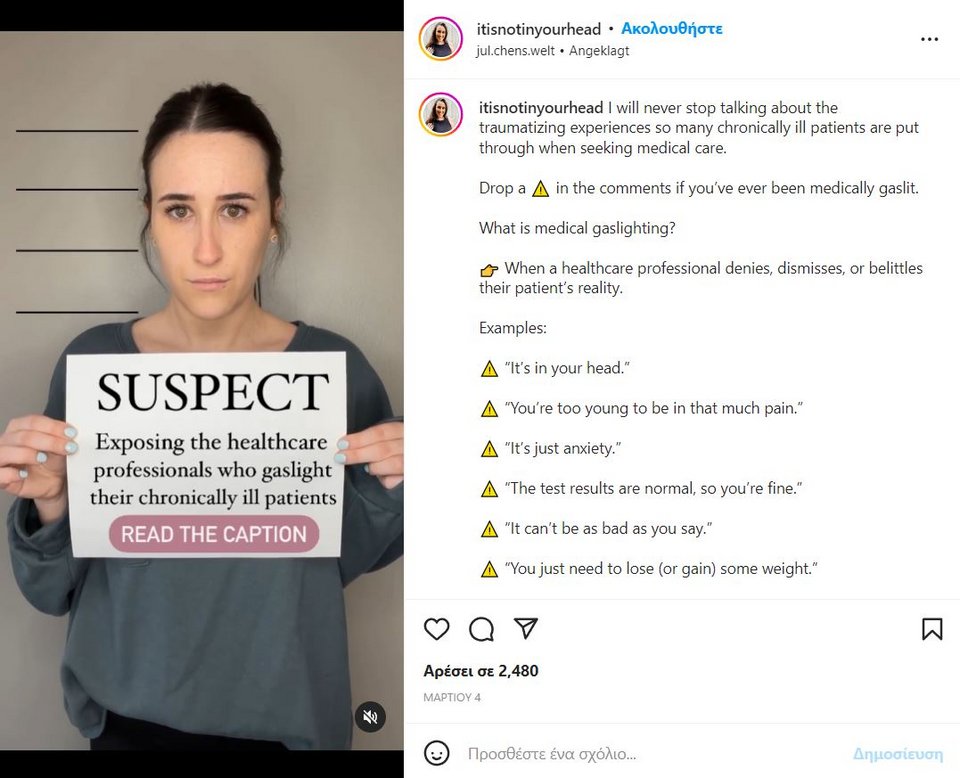Open itisnotinyourhead profile from header username
This screenshot has height=778, width=960.
point(539,29)
